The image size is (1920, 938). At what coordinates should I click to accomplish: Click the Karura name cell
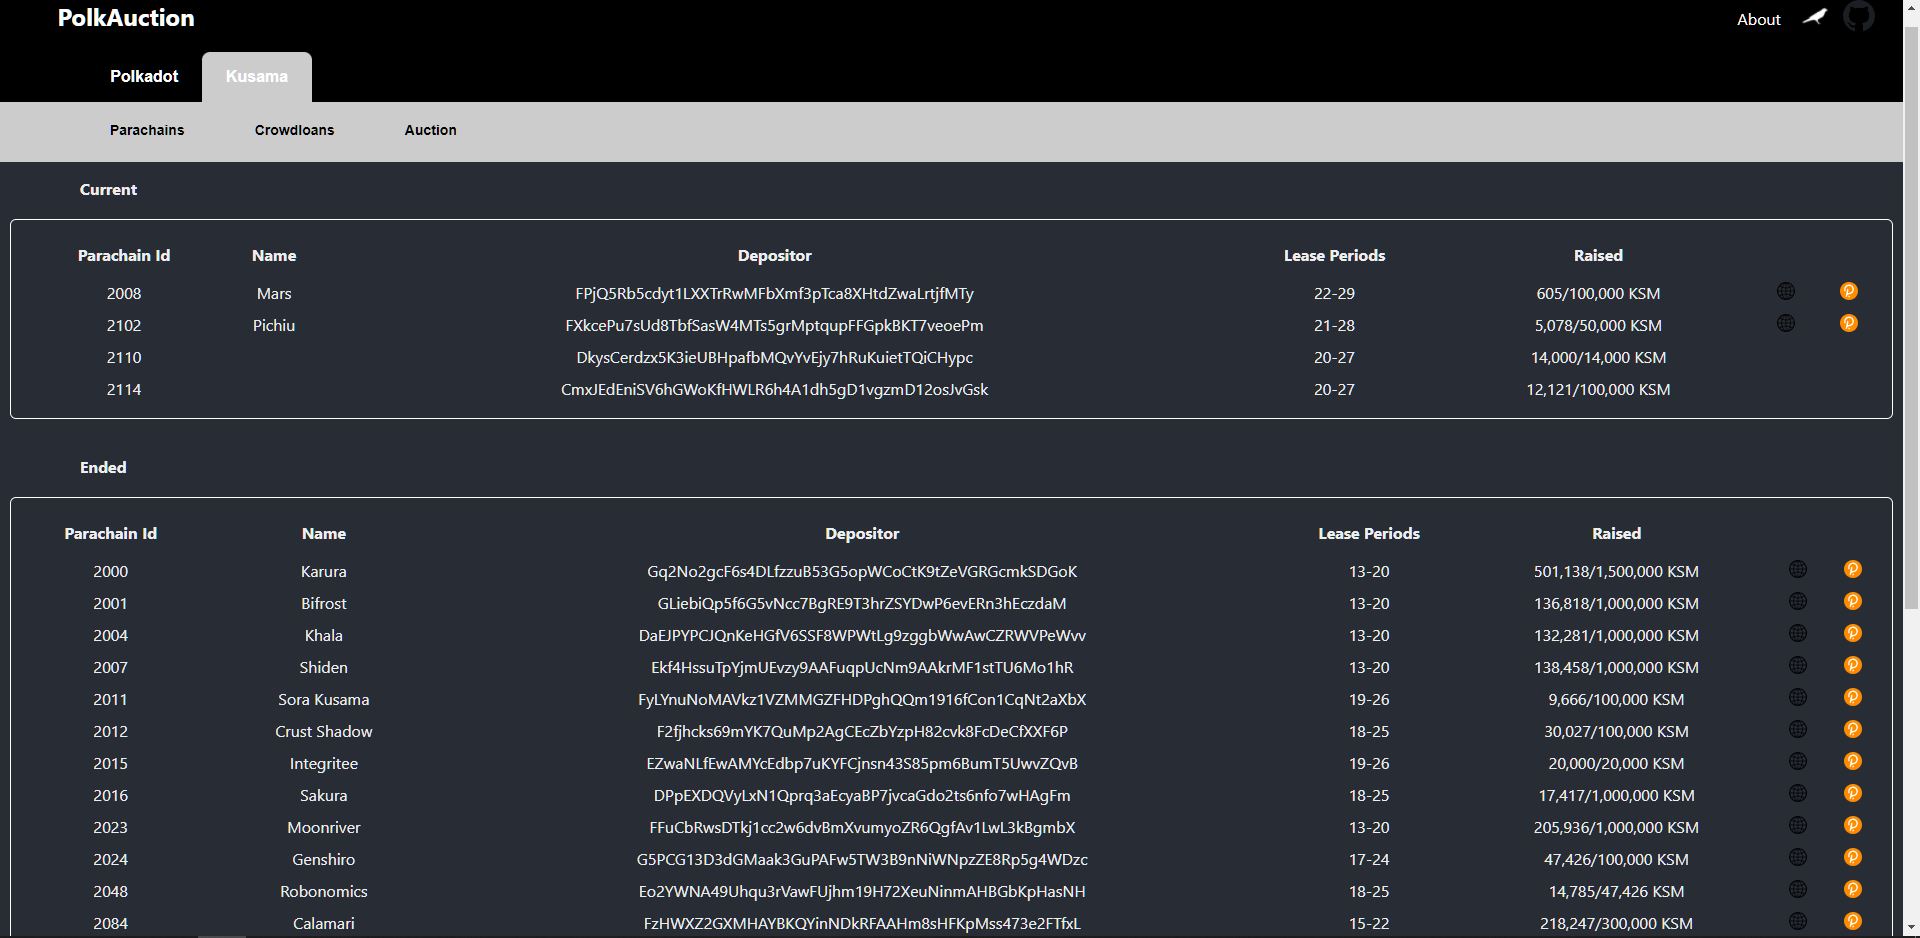[324, 572]
